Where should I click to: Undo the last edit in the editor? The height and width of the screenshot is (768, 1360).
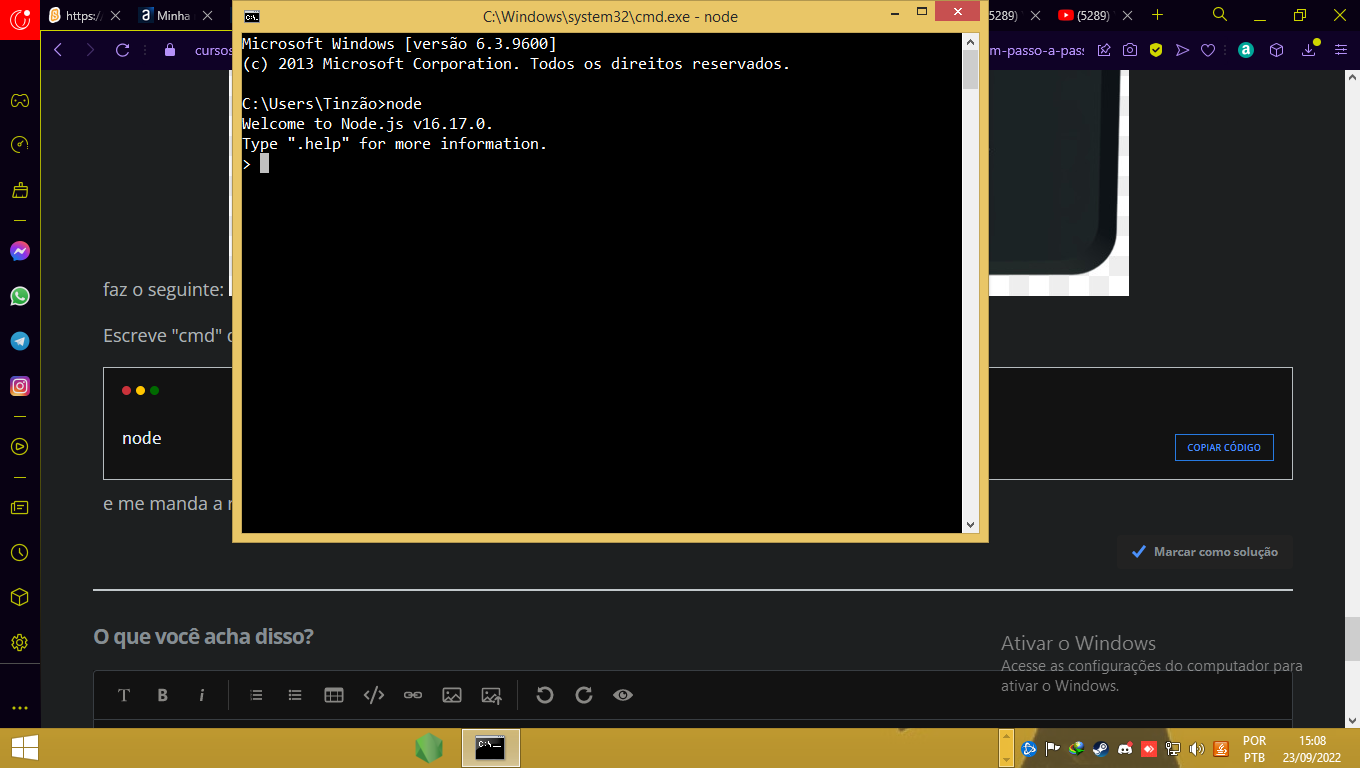[545, 695]
